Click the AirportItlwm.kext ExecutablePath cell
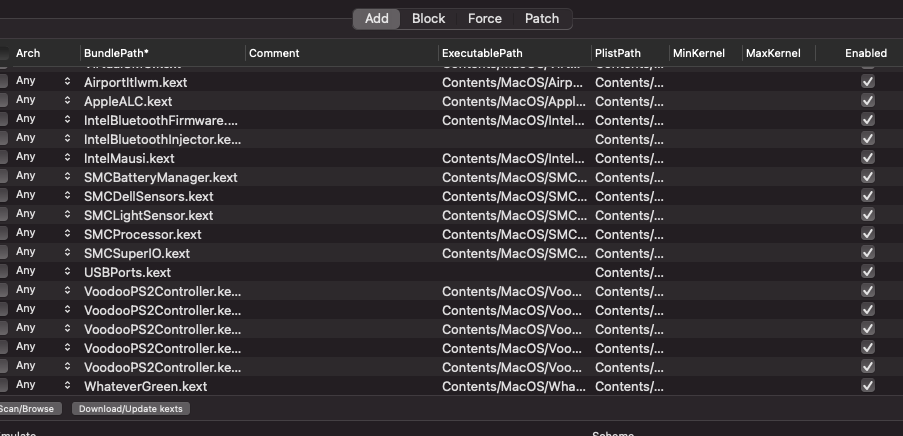This screenshot has height=436, width=903. pos(514,82)
